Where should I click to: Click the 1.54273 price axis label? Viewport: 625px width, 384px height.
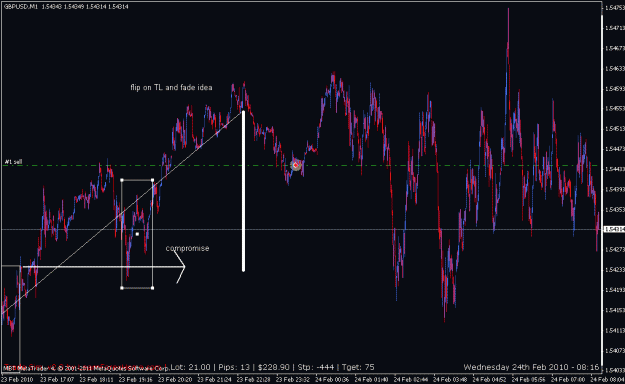tap(615, 250)
